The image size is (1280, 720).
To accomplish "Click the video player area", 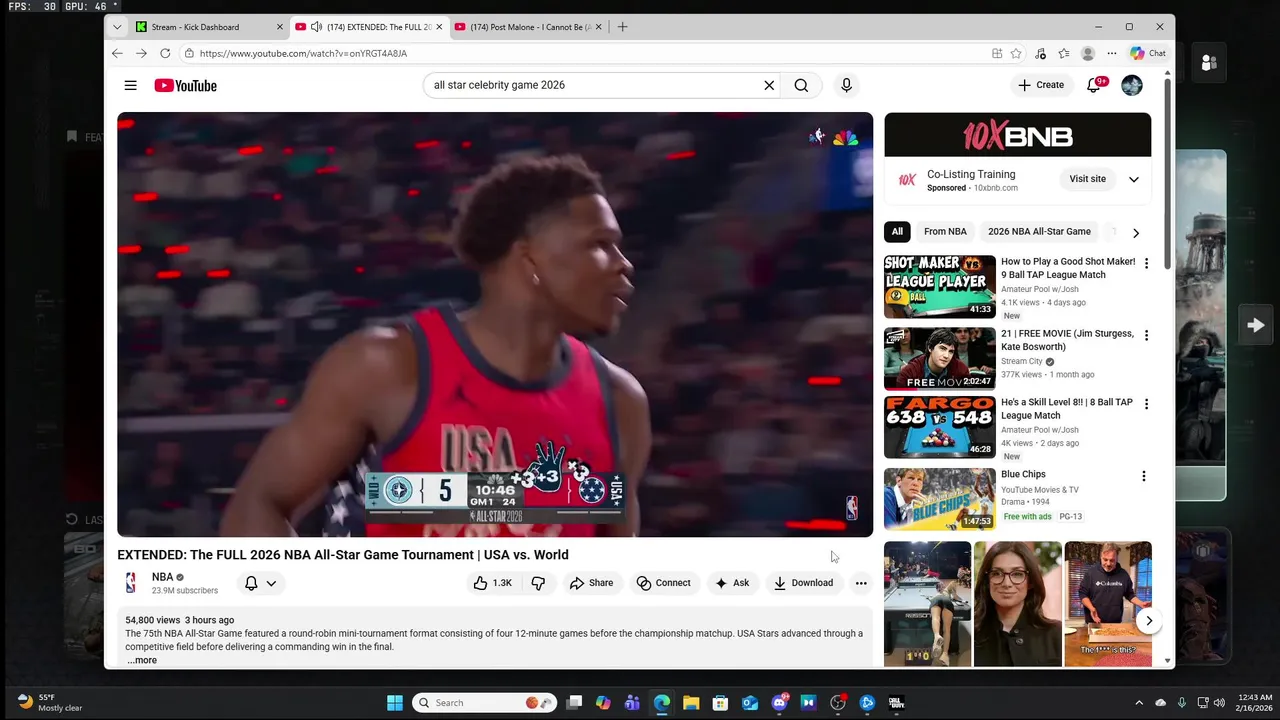I will (495, 324).
